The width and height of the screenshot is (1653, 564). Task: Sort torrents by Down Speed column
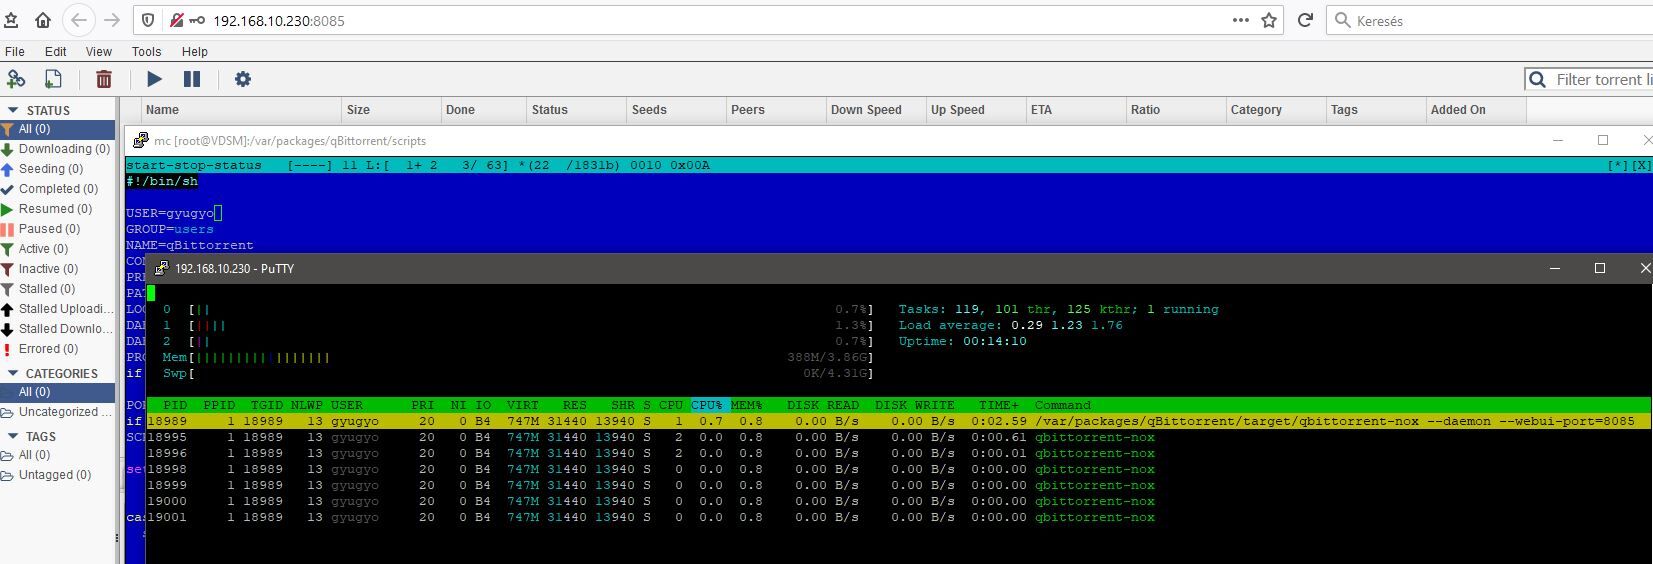(876, 110)
